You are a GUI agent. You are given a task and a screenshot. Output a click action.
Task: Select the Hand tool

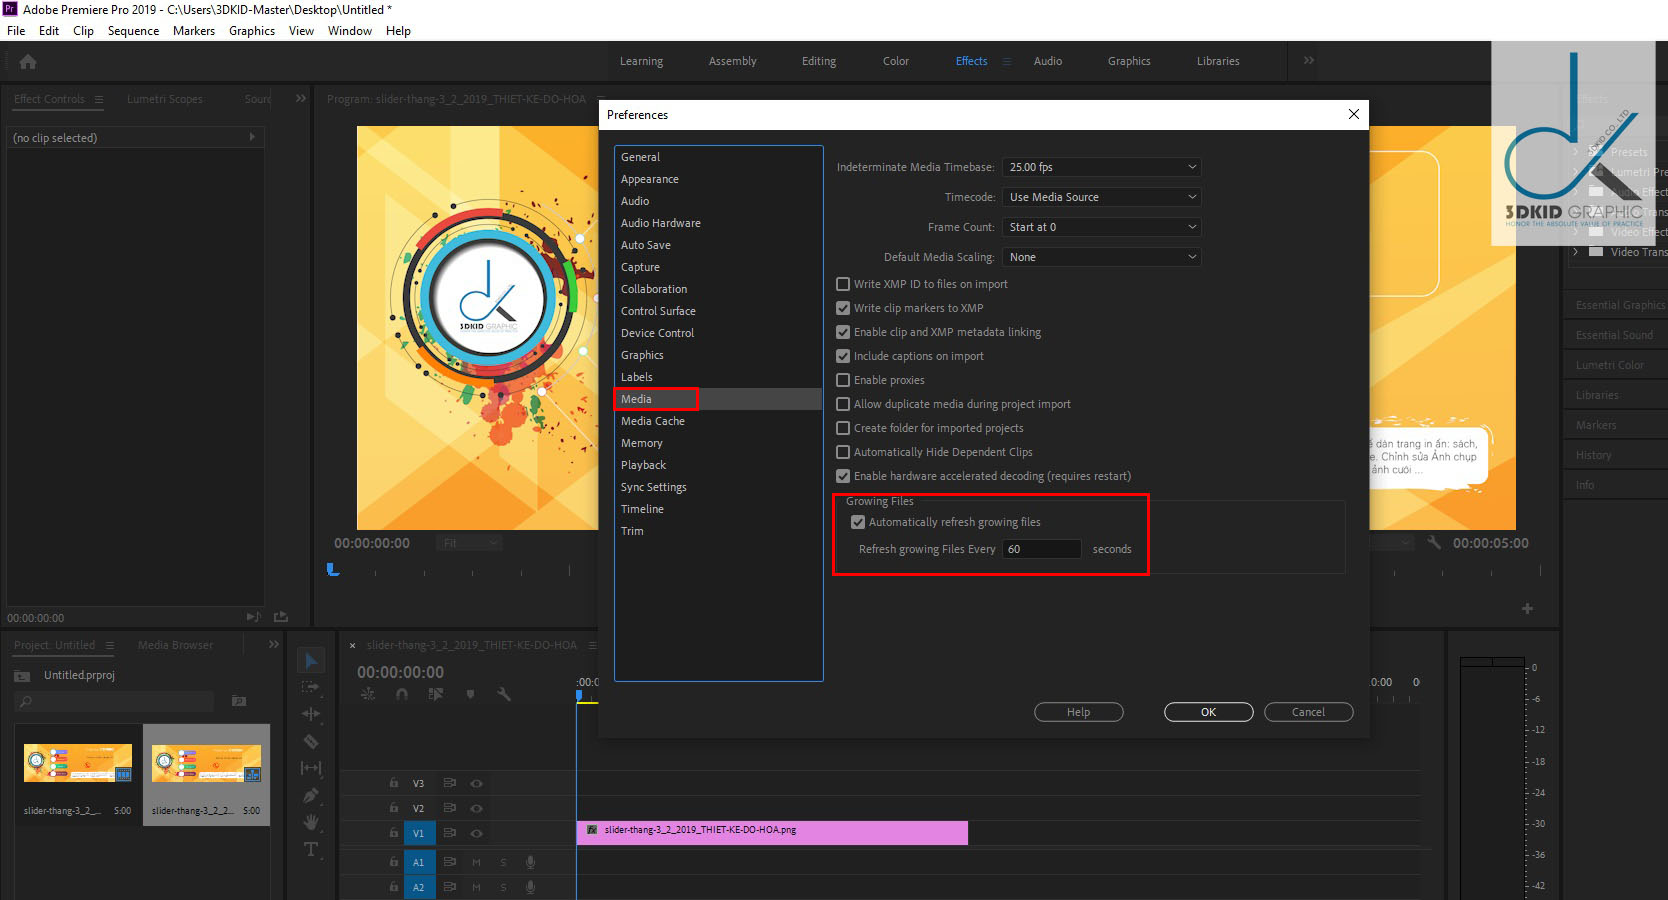click(x=311, y=822)
